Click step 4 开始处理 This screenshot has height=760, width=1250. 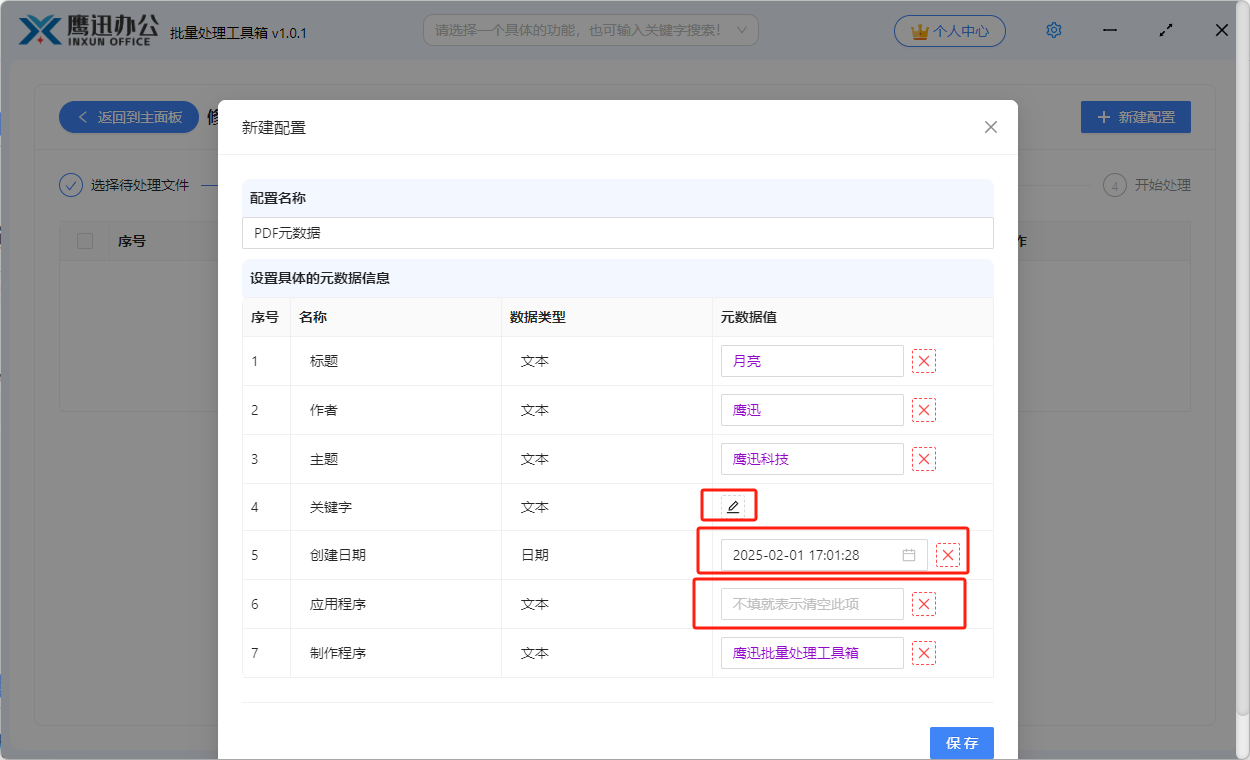point(1147,185)
